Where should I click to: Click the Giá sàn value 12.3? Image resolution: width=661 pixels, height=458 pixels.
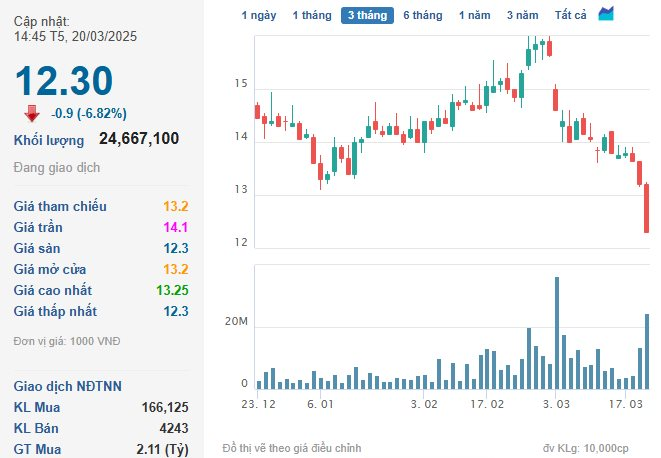(x=176, y=248)
